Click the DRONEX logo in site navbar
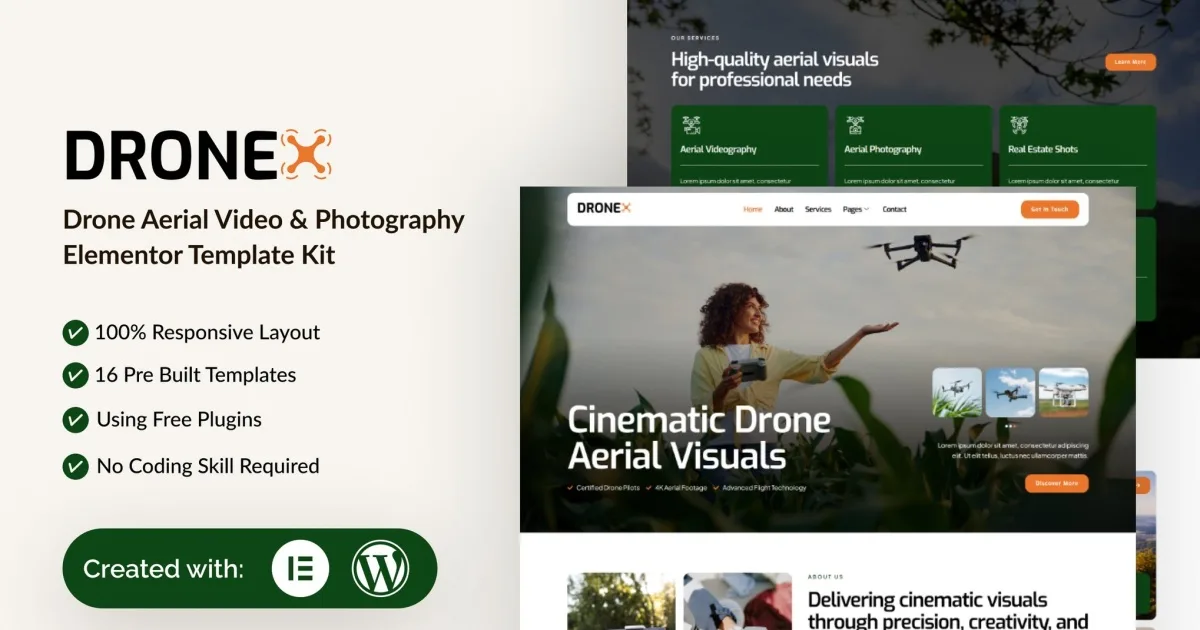 (604, 208)
